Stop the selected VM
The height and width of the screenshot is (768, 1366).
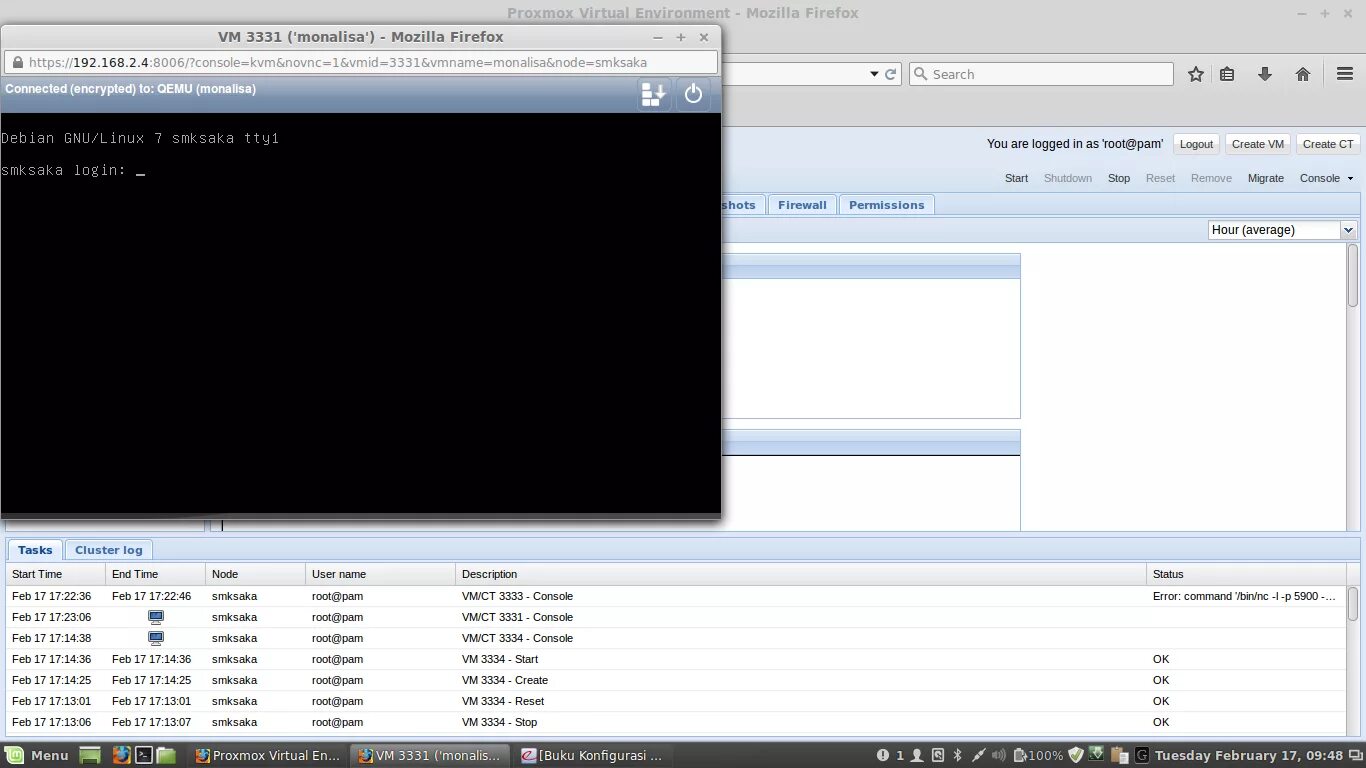pyautogui.click(x=1119, y=178)
